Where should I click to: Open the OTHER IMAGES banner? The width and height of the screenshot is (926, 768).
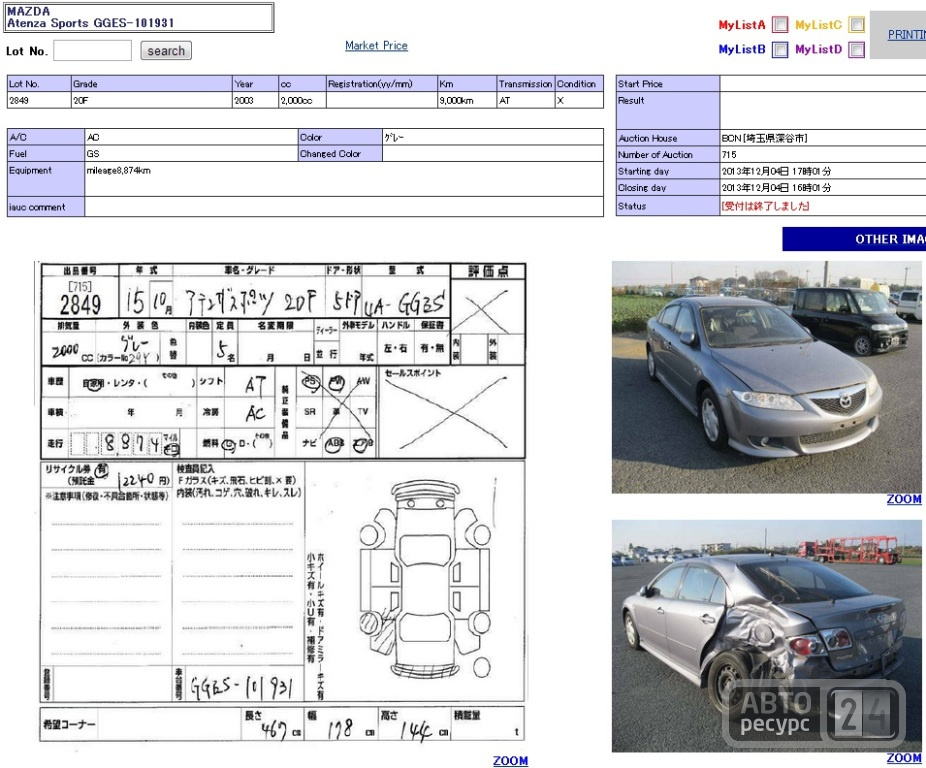(854, 239)
